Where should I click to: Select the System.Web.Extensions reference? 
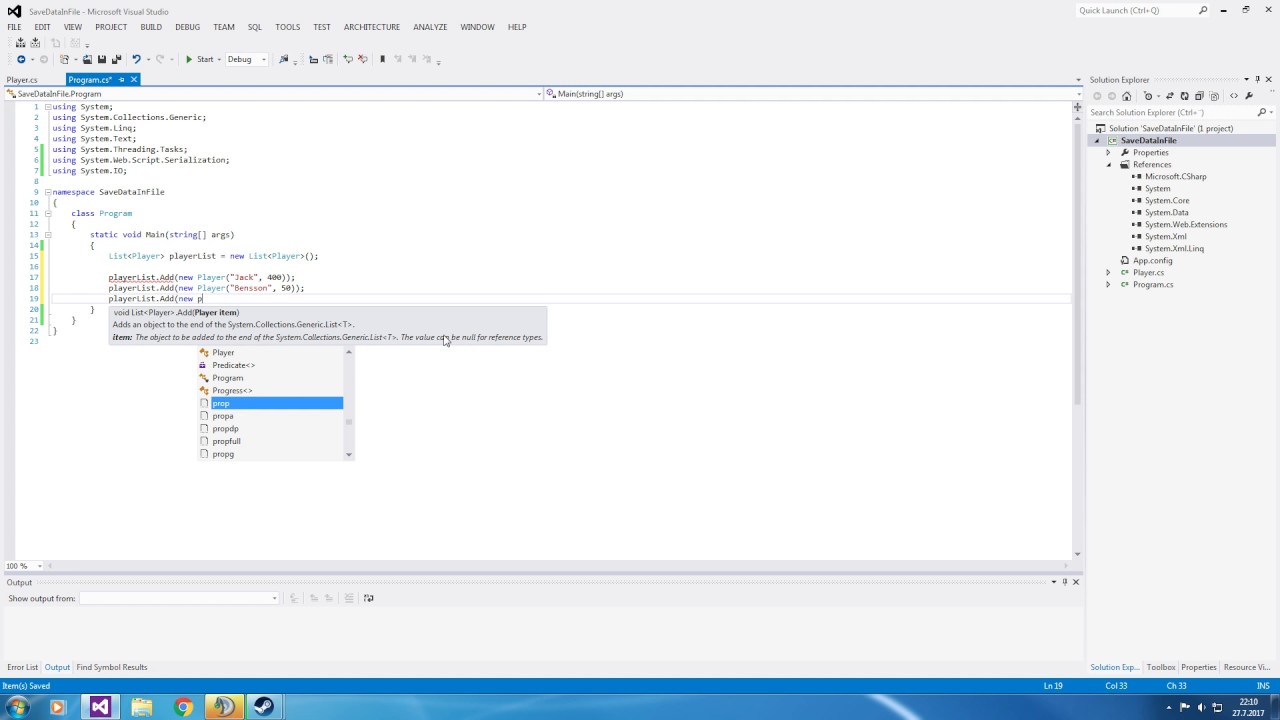click(1186, 225)
